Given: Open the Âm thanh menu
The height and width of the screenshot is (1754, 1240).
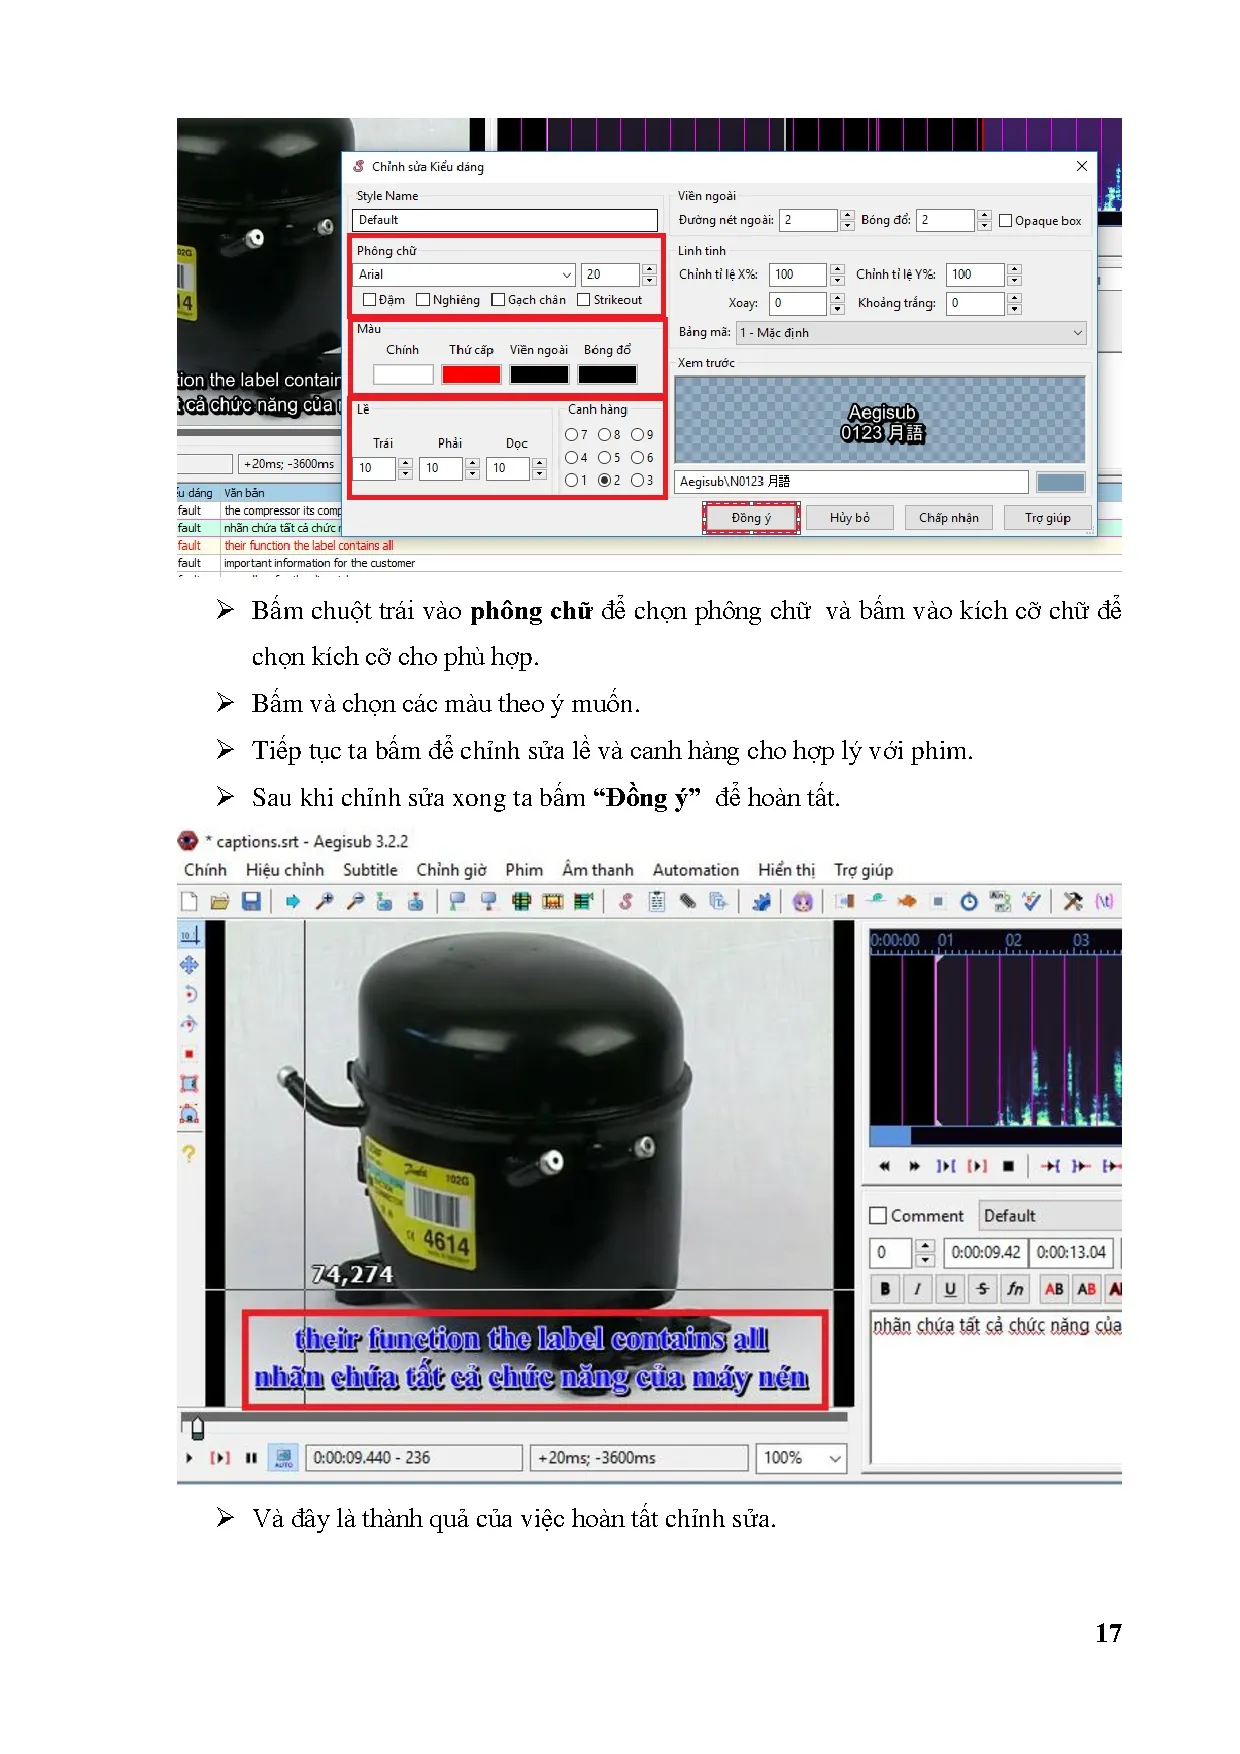Looking at the screenshot, I should [x=597, y=870].
